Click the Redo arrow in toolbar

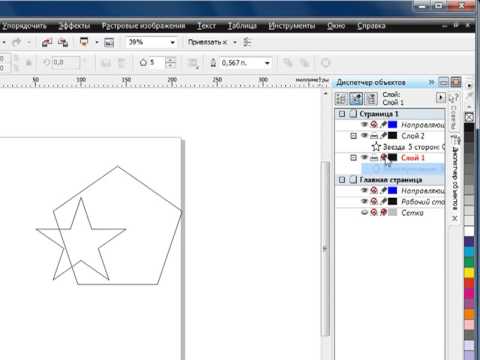coord(16,42)
